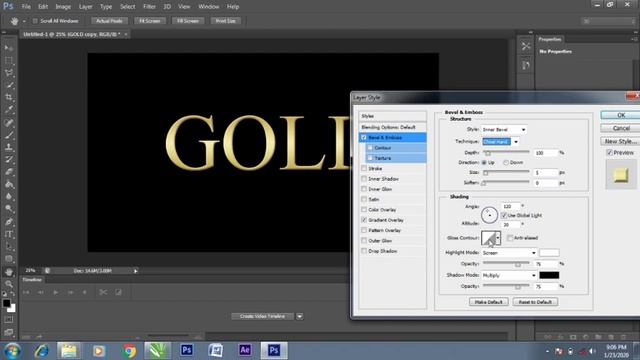The width and height of the screenshot is (640, 360).
Task: Select the Crop tool
Action: tap(9, 97)
